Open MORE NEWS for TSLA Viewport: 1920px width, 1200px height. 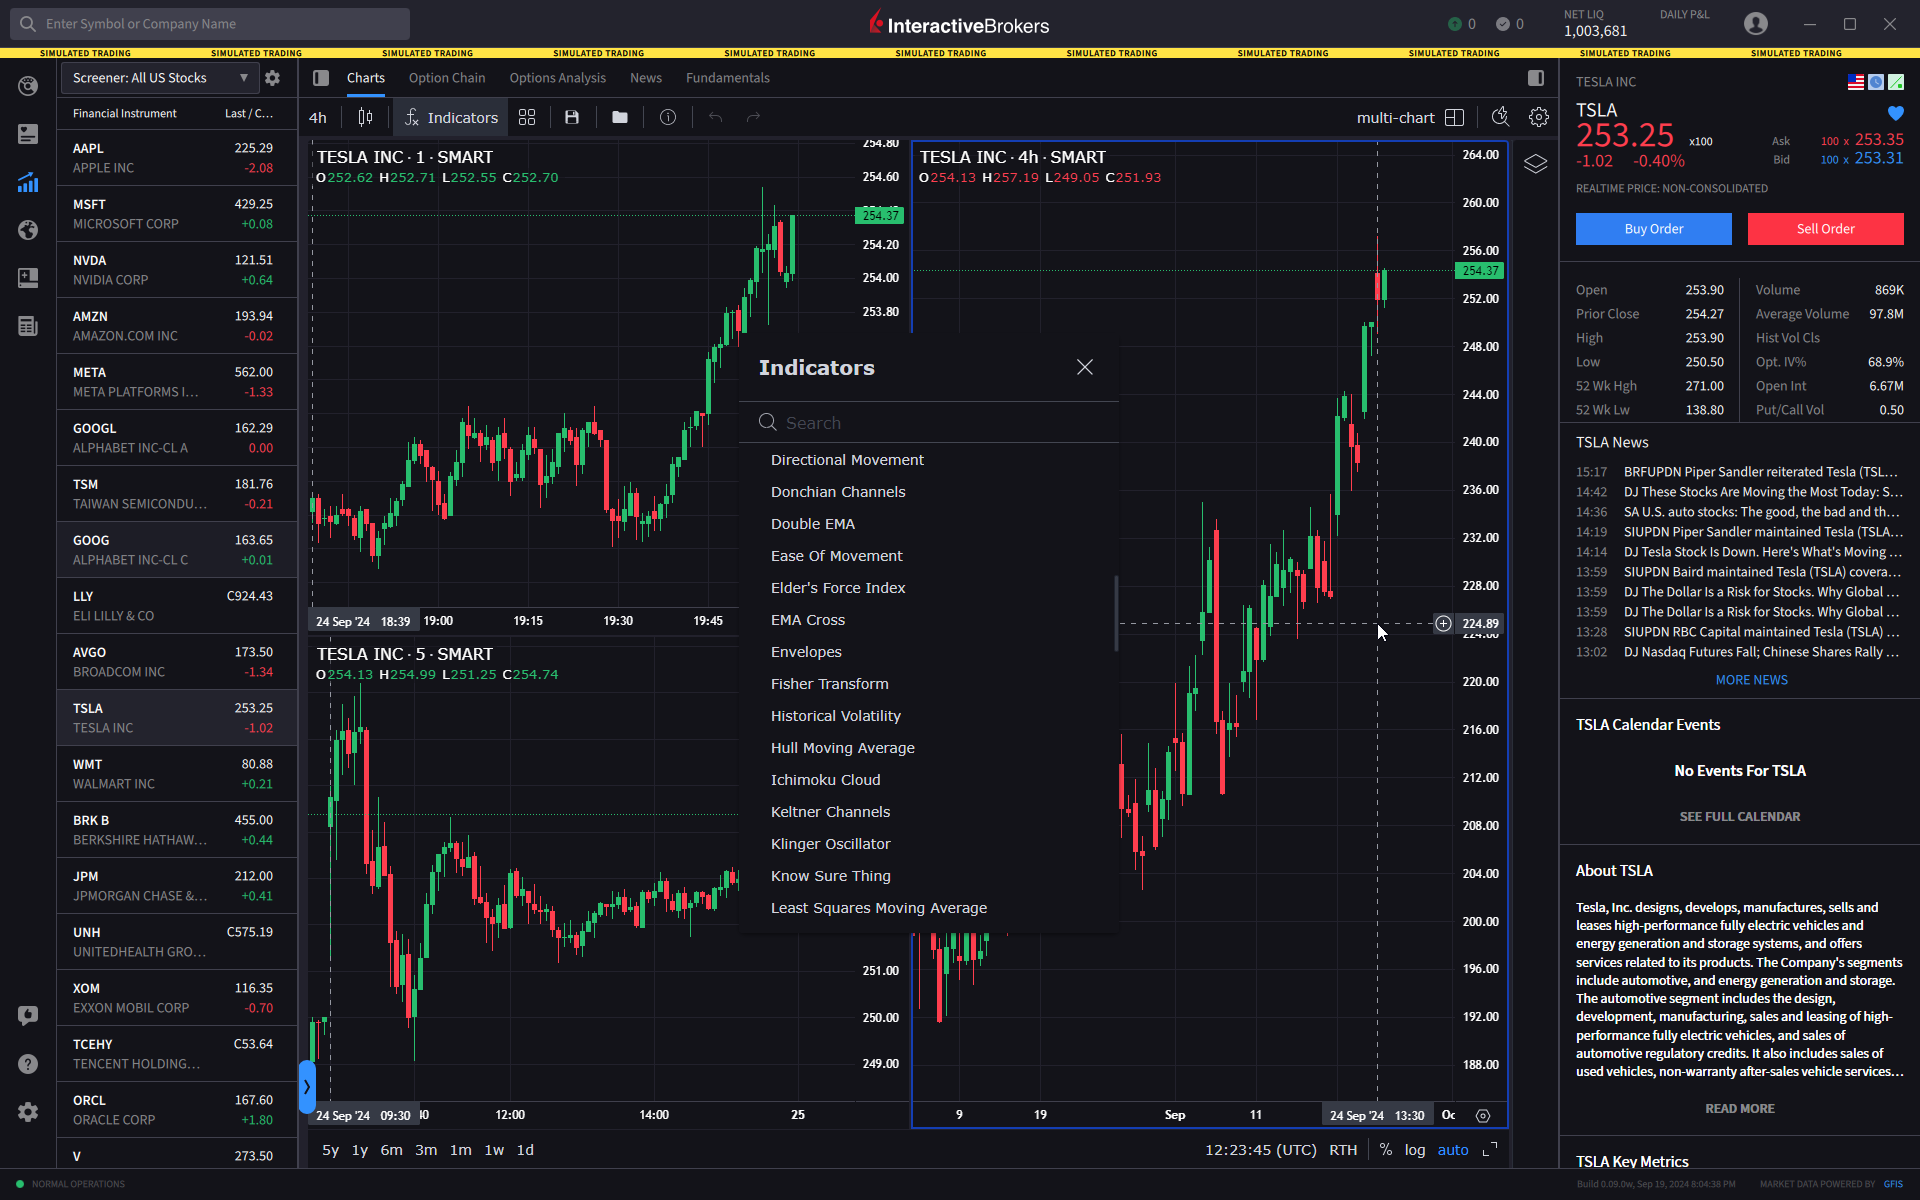pos(1750,679)
